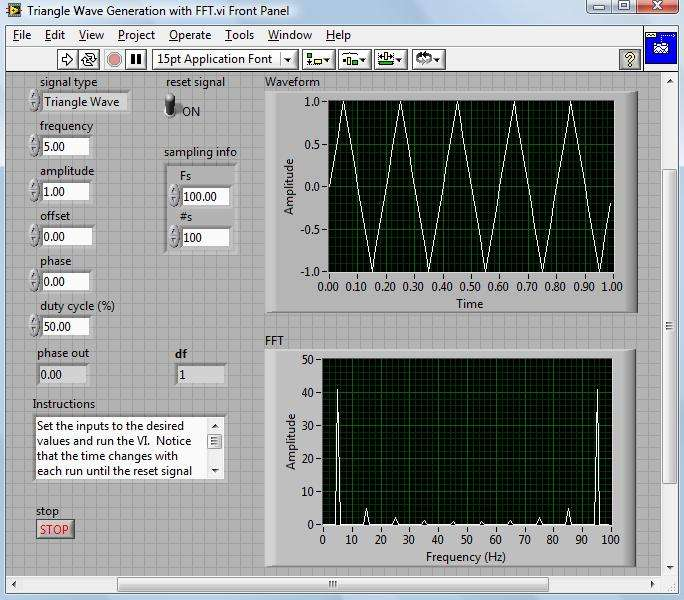Click the FFT graph's 50 amplitude-axis value
This screenshot has height=600, width=684.
click(x=308, y=360)
